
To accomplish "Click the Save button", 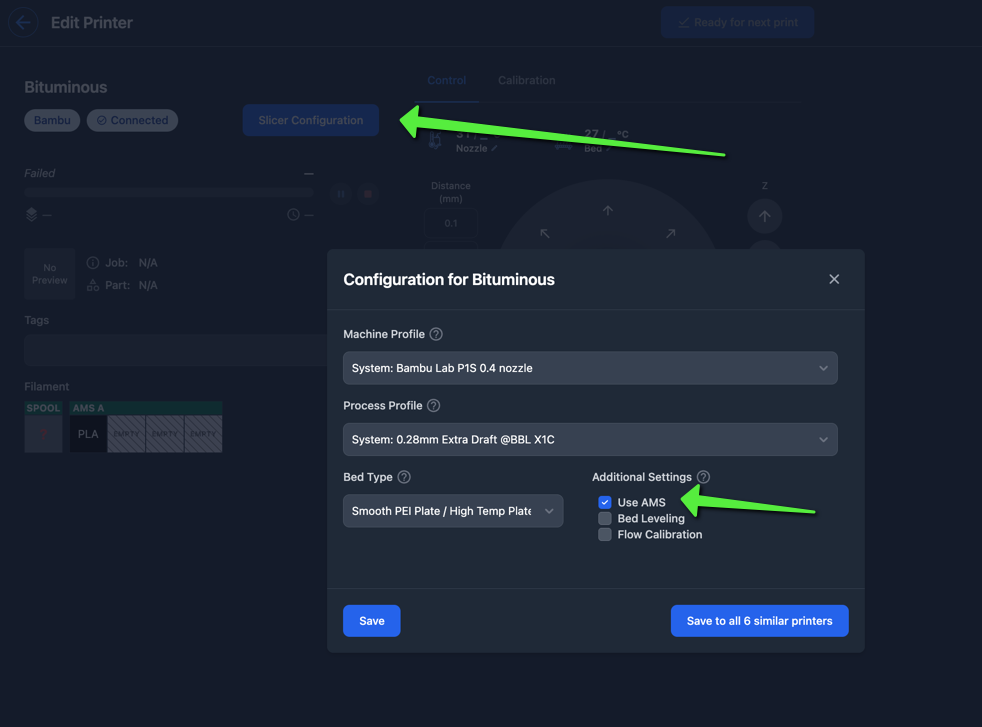I will point(371,621).
